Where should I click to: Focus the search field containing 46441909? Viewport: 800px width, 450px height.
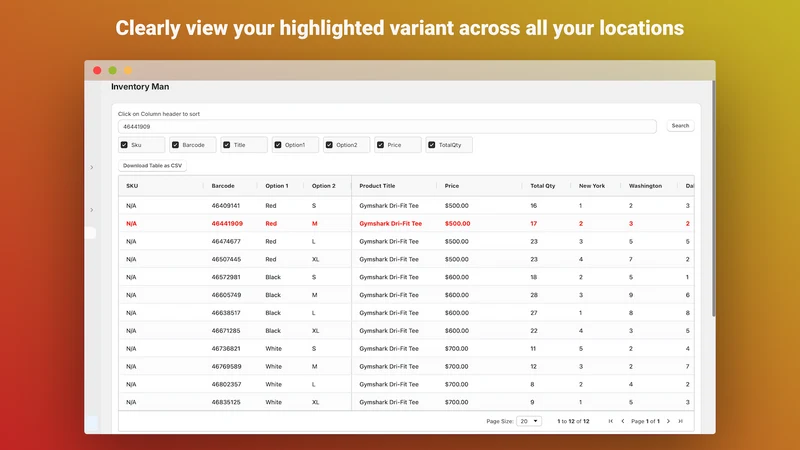(387, 127)
